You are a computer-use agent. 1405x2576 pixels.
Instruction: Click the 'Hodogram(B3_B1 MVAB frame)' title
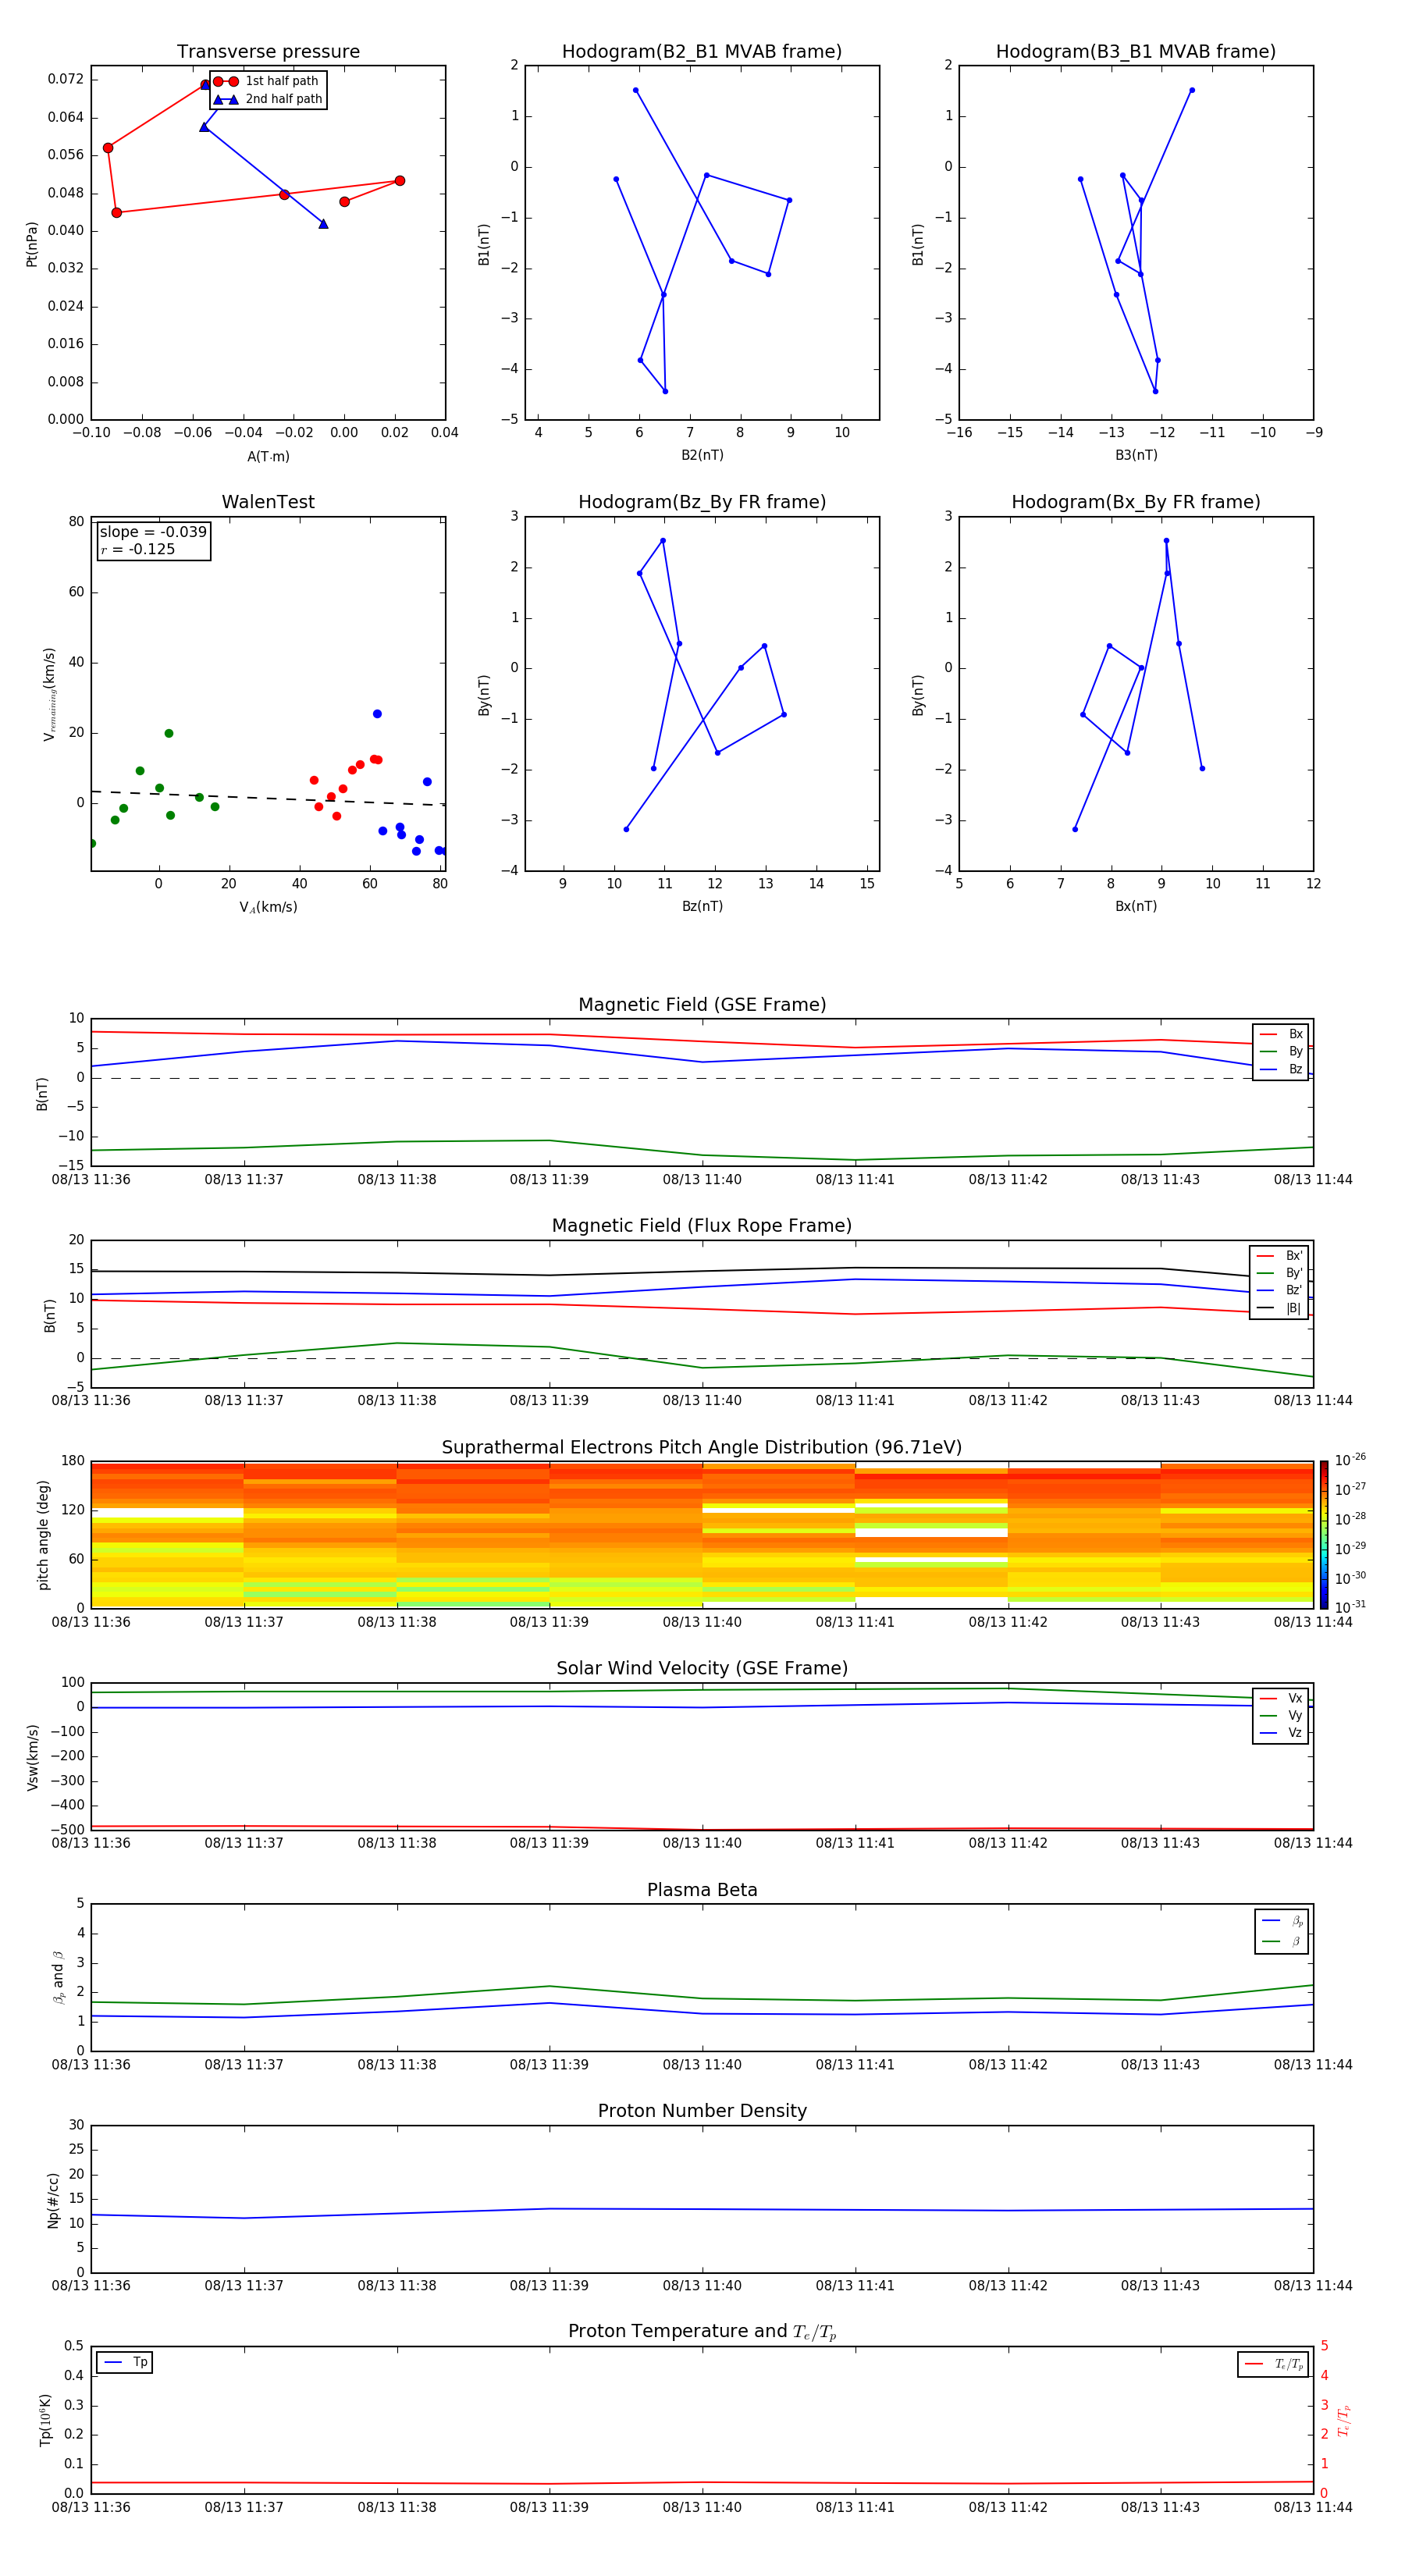1136,52
